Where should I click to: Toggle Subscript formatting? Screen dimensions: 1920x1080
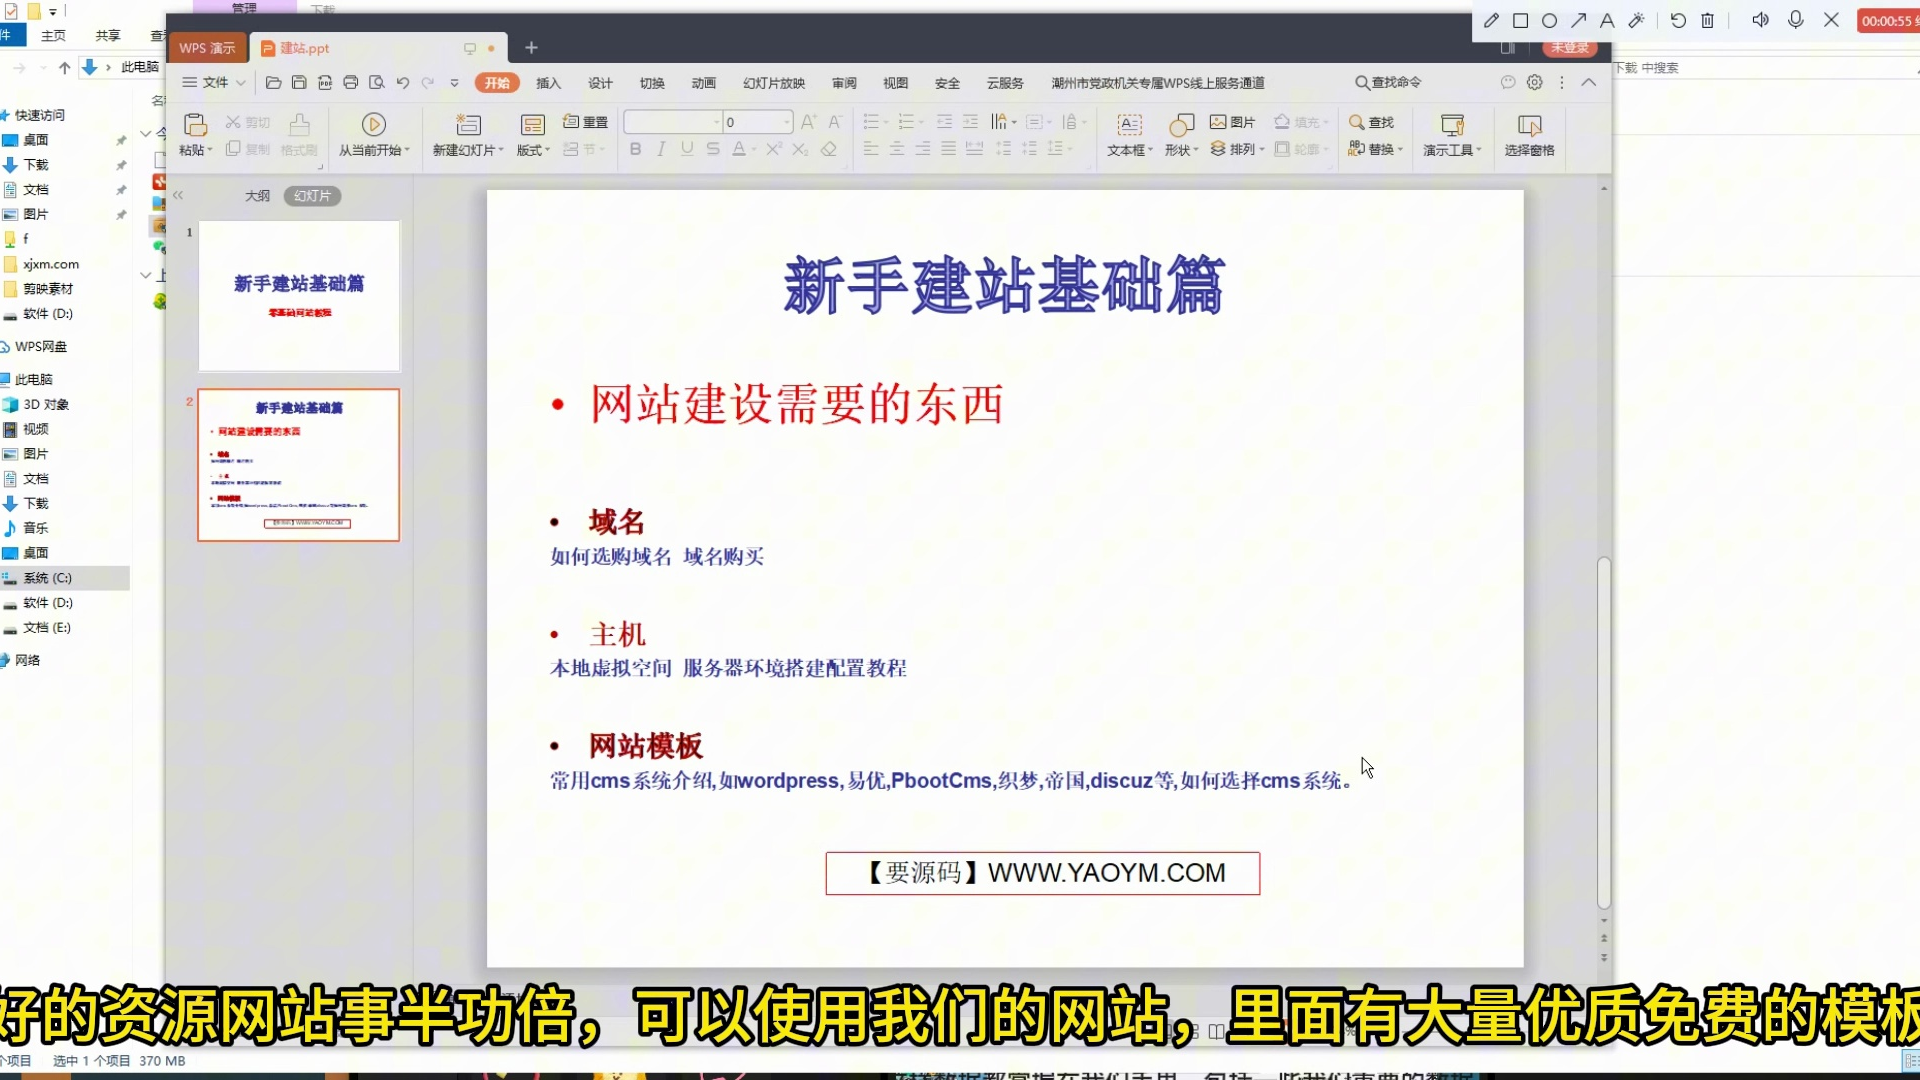(x=799, y=149)
